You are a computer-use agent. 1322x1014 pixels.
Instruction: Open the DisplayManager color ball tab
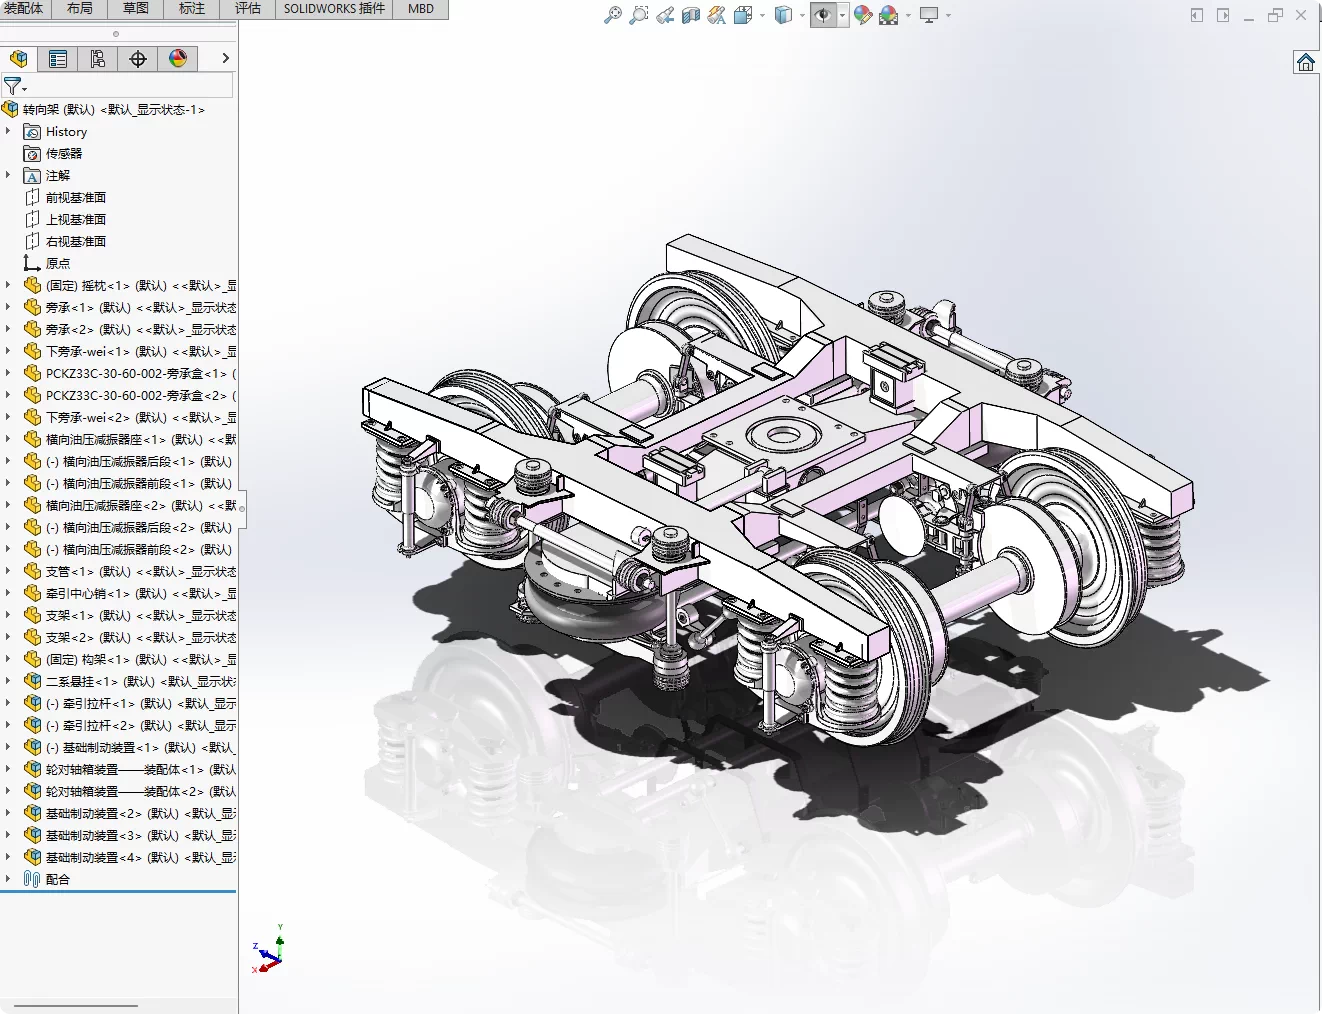pyautogui.click(x=178, y=59)
